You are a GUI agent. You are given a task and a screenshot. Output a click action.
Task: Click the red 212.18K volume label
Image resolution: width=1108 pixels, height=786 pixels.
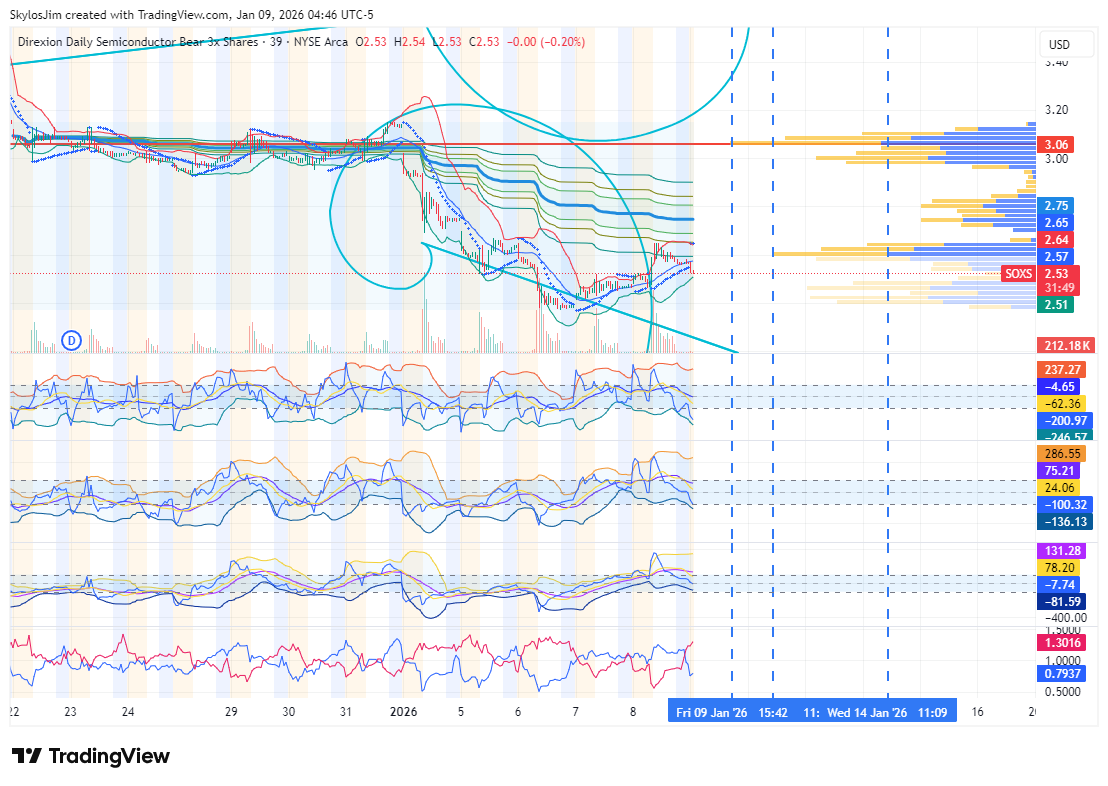coord(1066,346)
